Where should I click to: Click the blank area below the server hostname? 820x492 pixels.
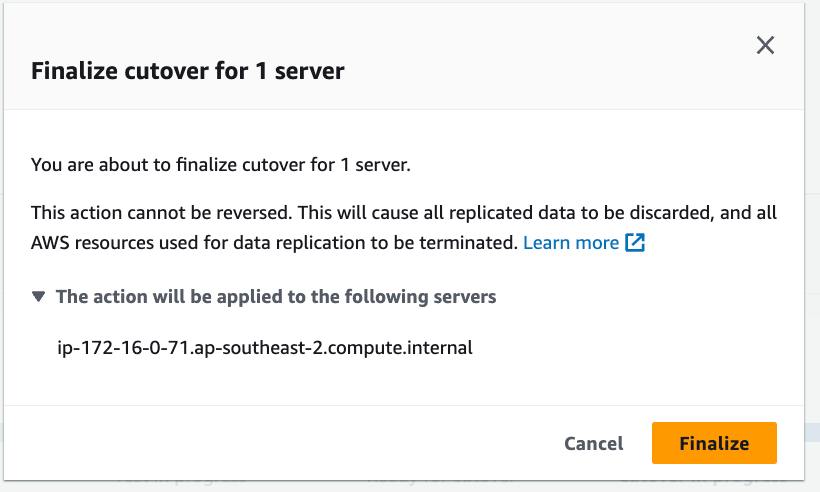point(300,382)
